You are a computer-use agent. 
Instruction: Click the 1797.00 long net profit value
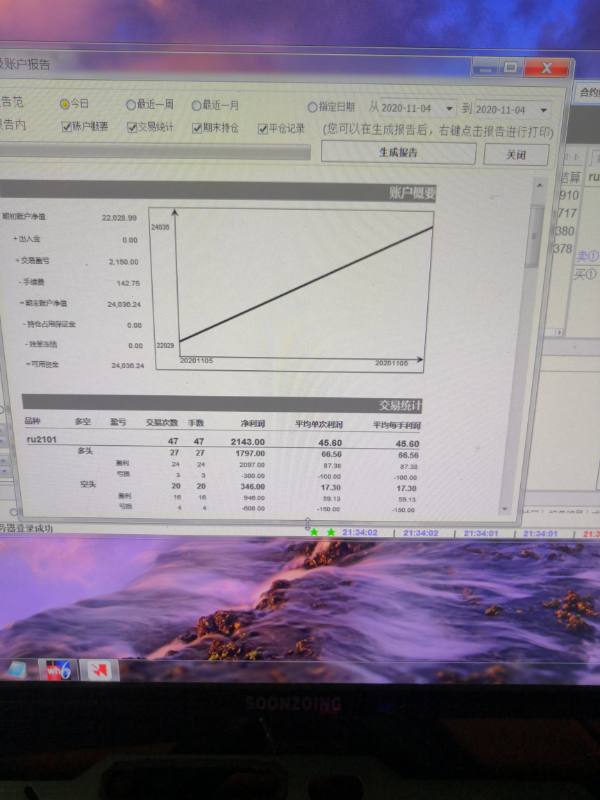click(x=250, y=453)
